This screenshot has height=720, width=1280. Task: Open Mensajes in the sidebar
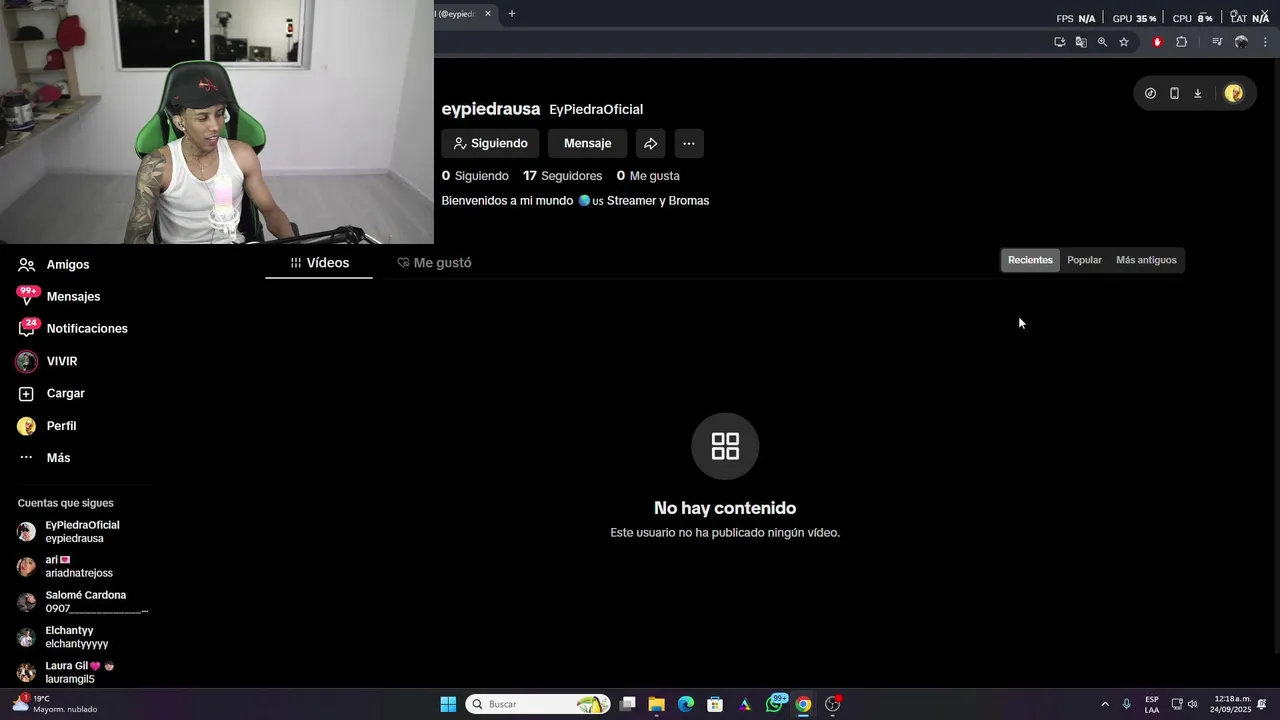[x=59, y=297]
